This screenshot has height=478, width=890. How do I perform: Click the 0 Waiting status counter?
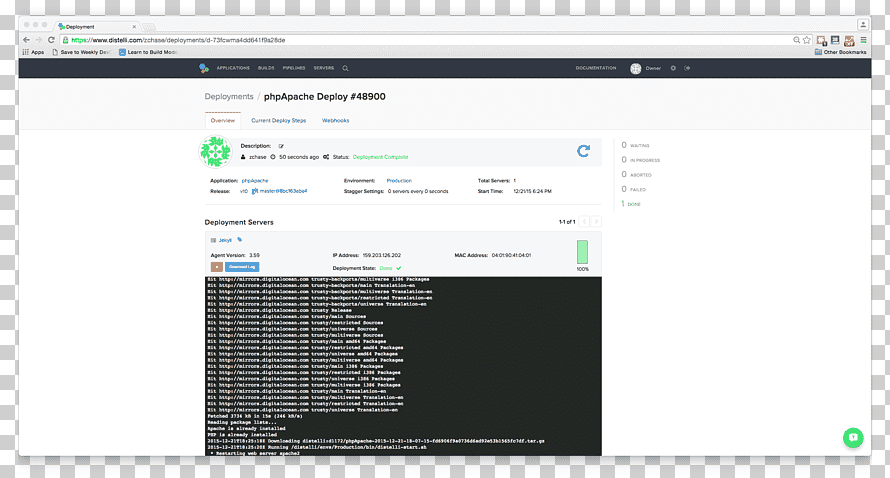pos(636,145)
